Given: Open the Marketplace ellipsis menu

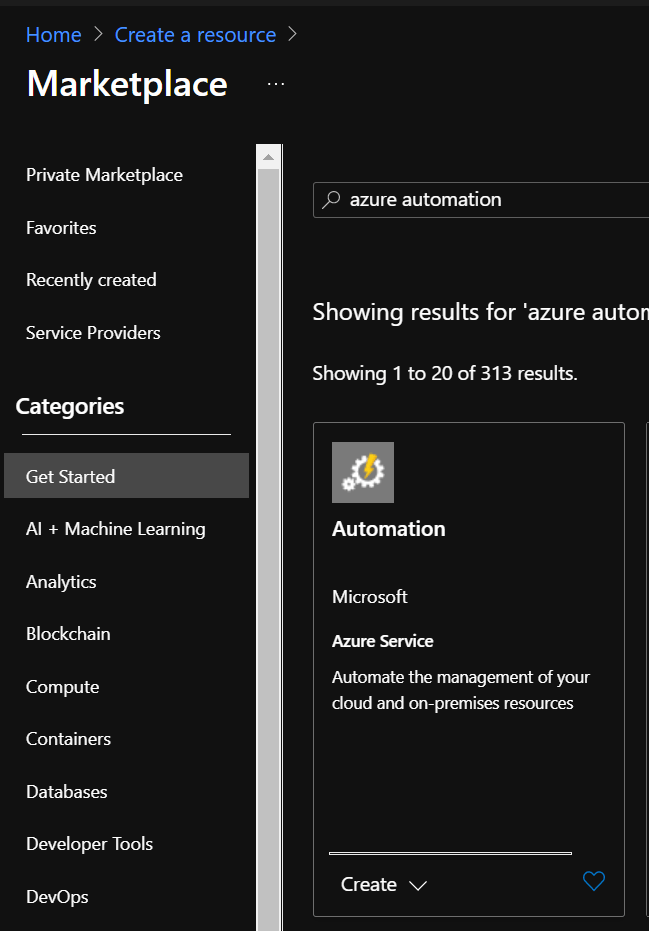Looking at the screenshot, I should (x=276, y=84).
